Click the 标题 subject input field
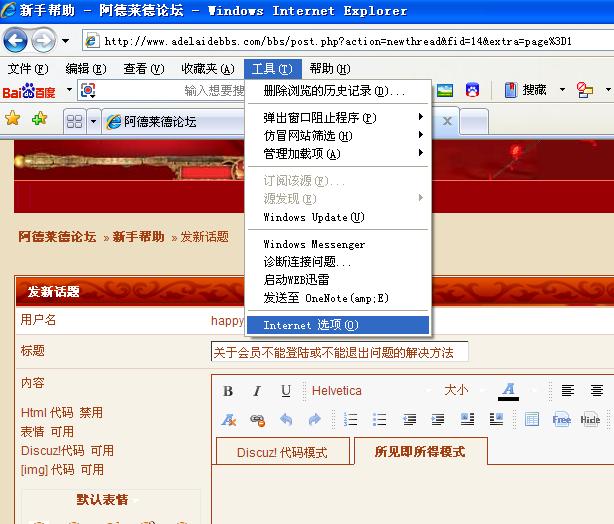This screenshot has width=614, height=524. (339, 352)
